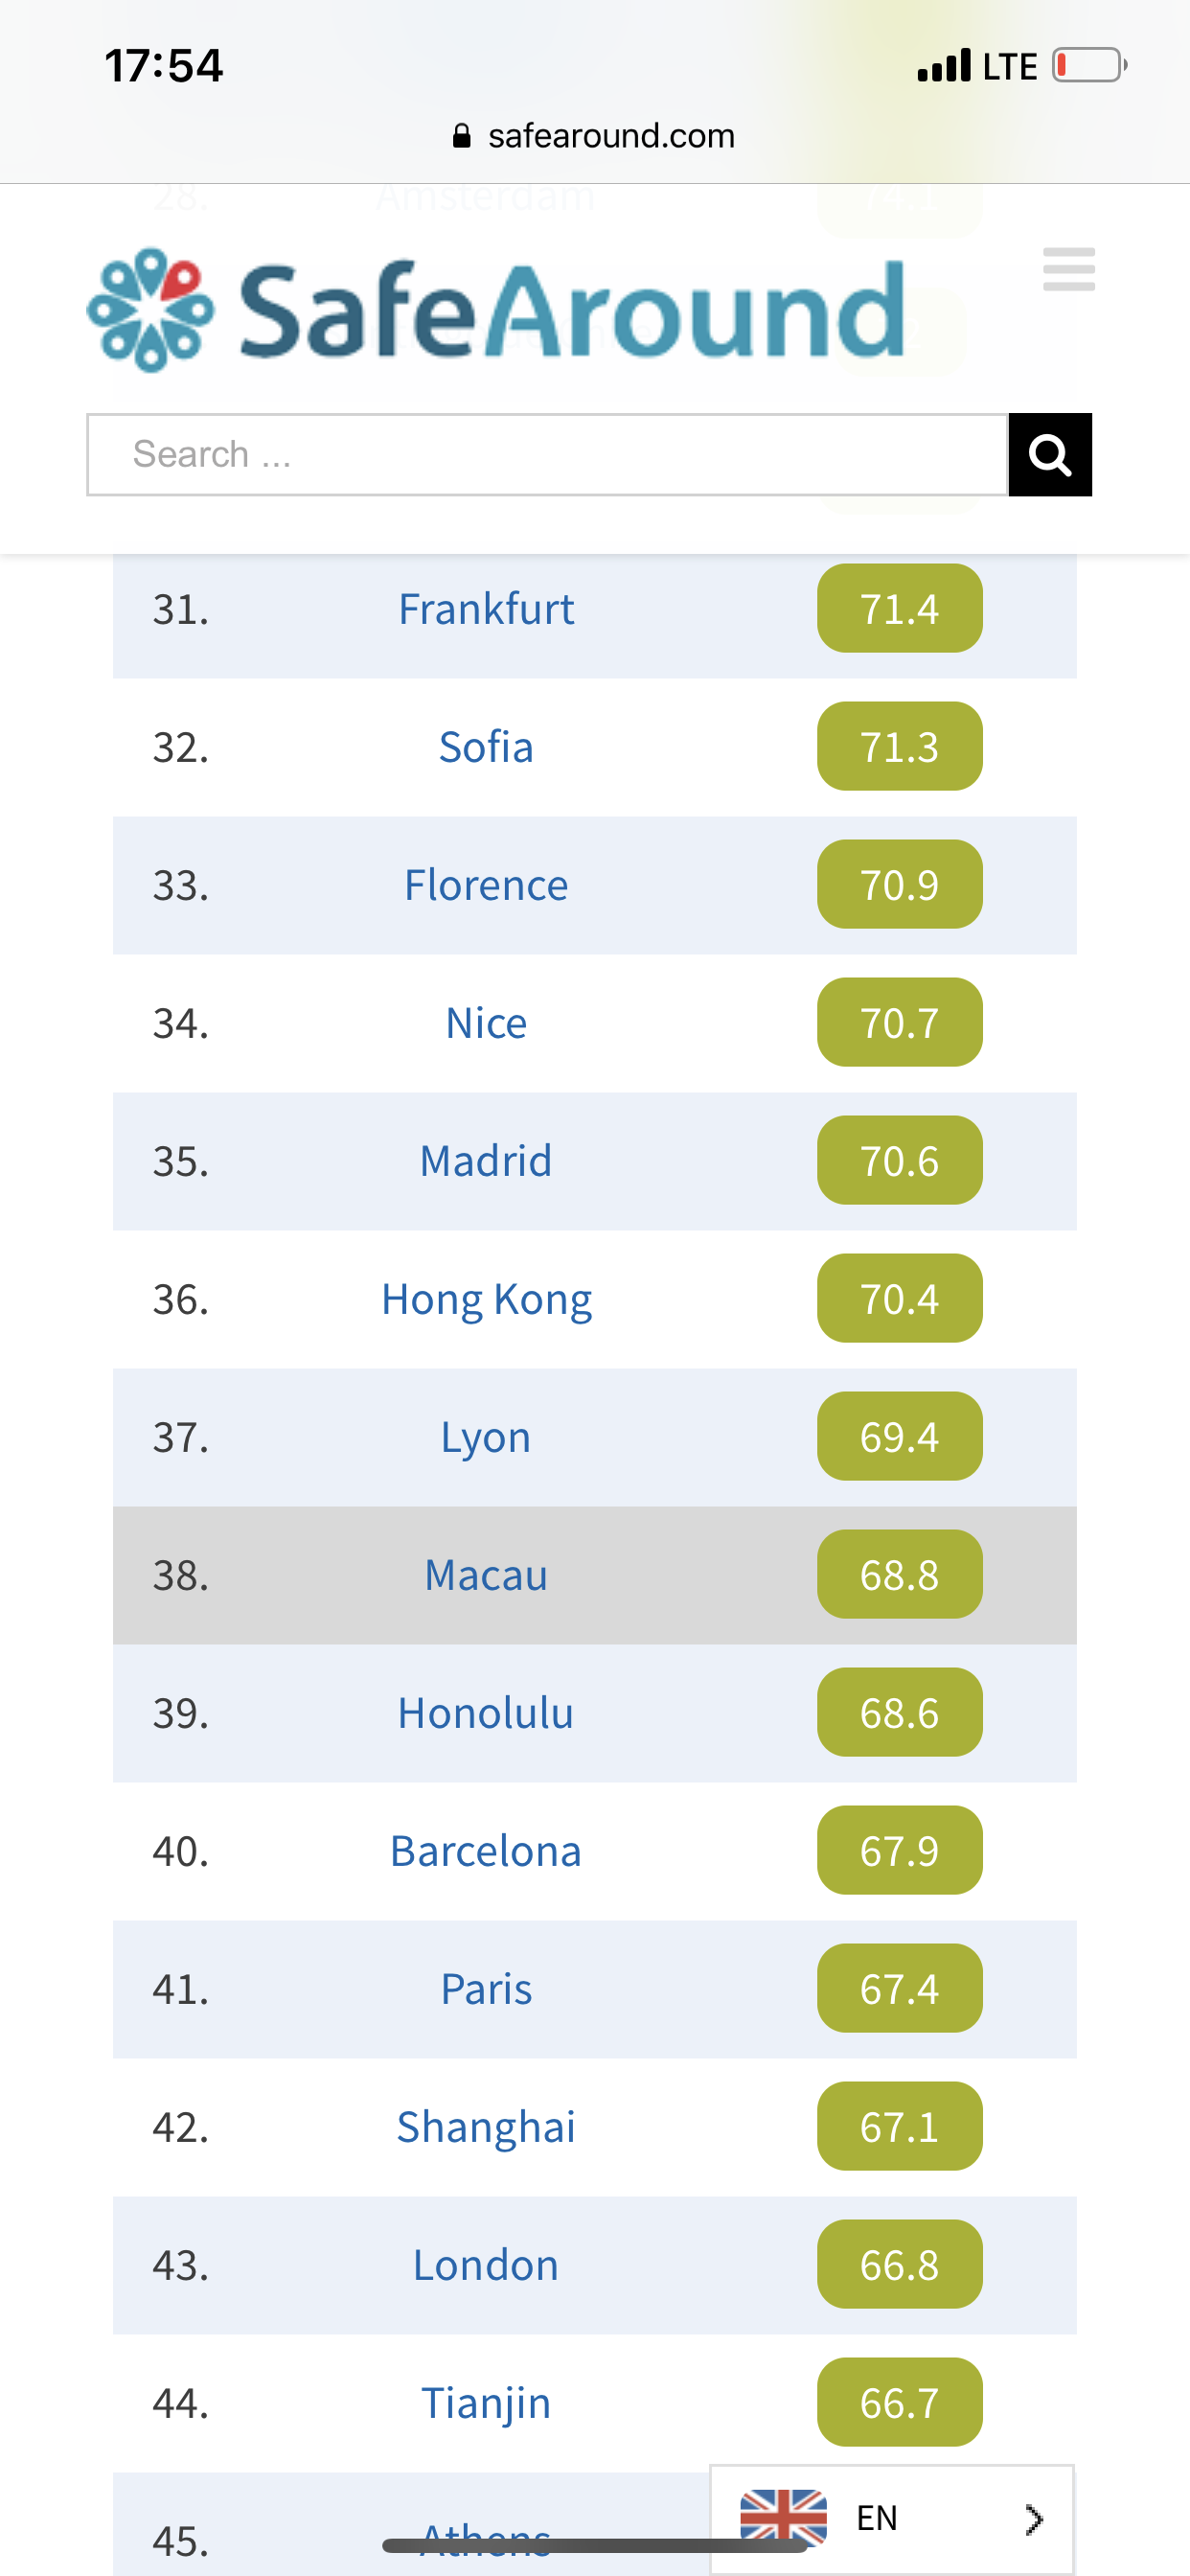
Task: Open the hamburger menu icon
Action: (1068, 269)
